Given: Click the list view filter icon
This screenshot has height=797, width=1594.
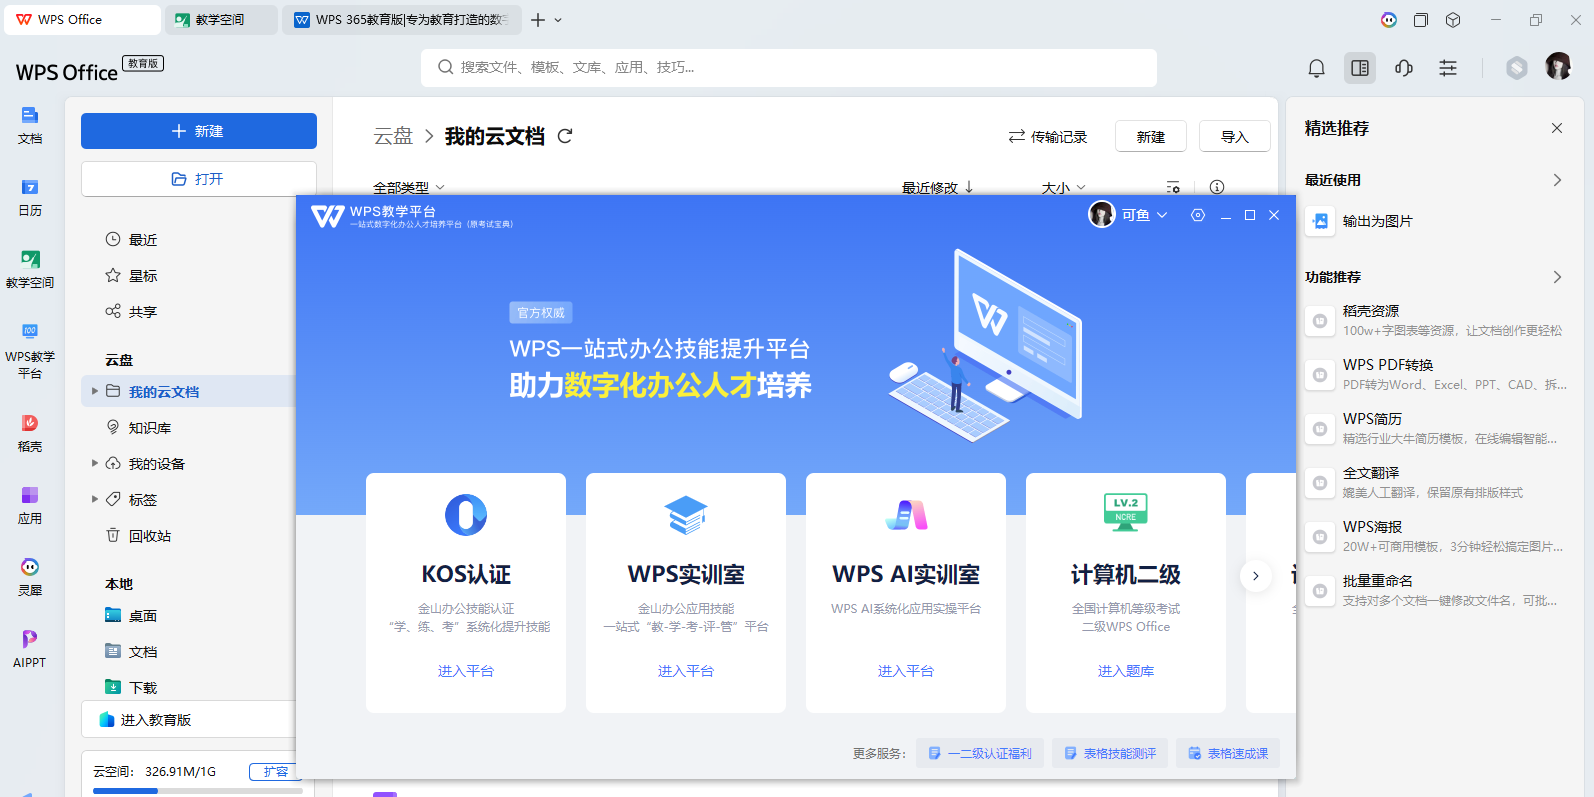Looking at the screenshot, I should click(1173, 187).
